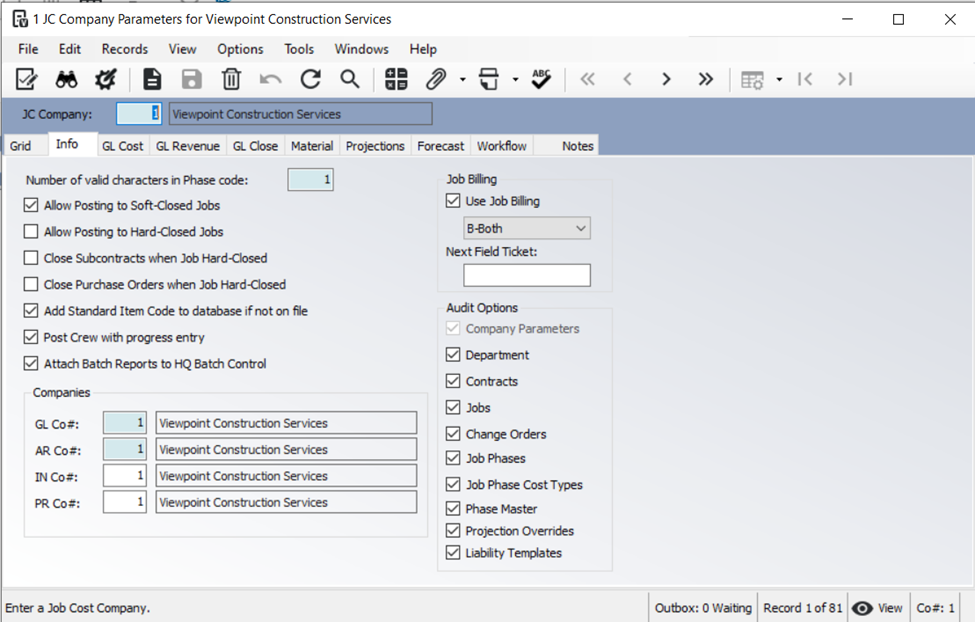Toggle Liability Templates checkbox
The height and width of the screenshot is (622, 975).
(x=453, y=552)
